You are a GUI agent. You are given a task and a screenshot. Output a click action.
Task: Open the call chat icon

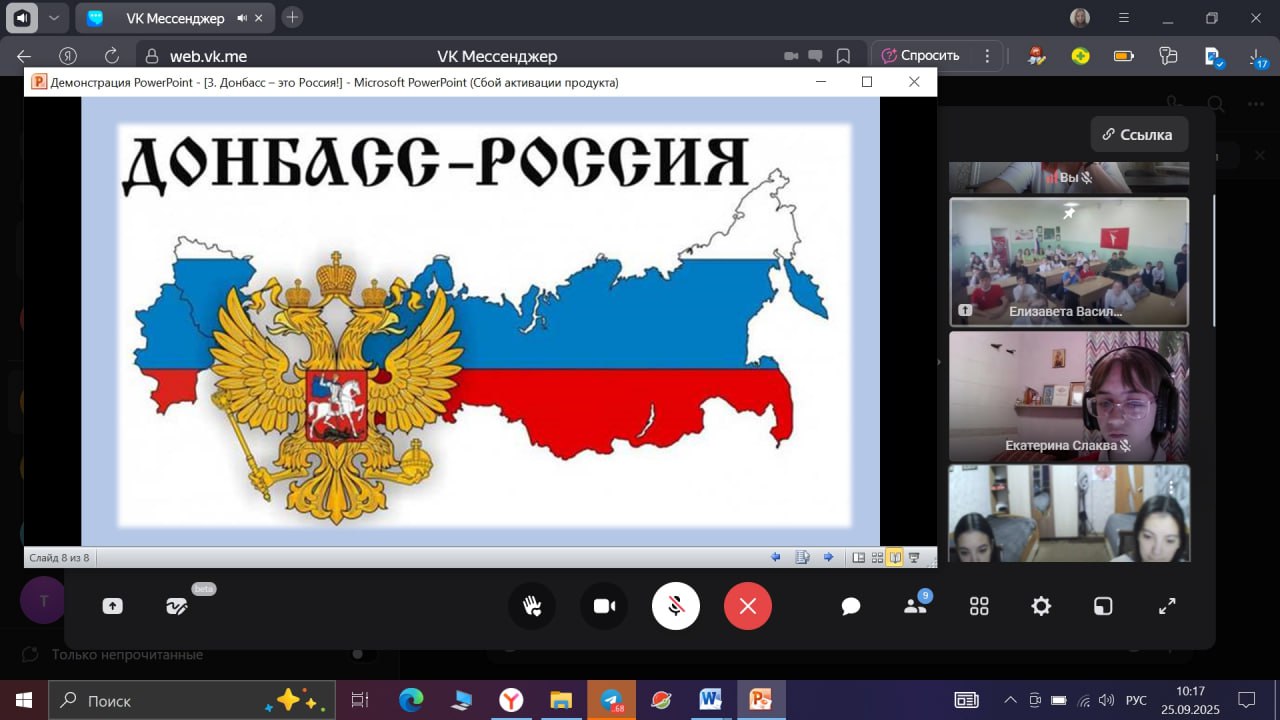(851, 606)
